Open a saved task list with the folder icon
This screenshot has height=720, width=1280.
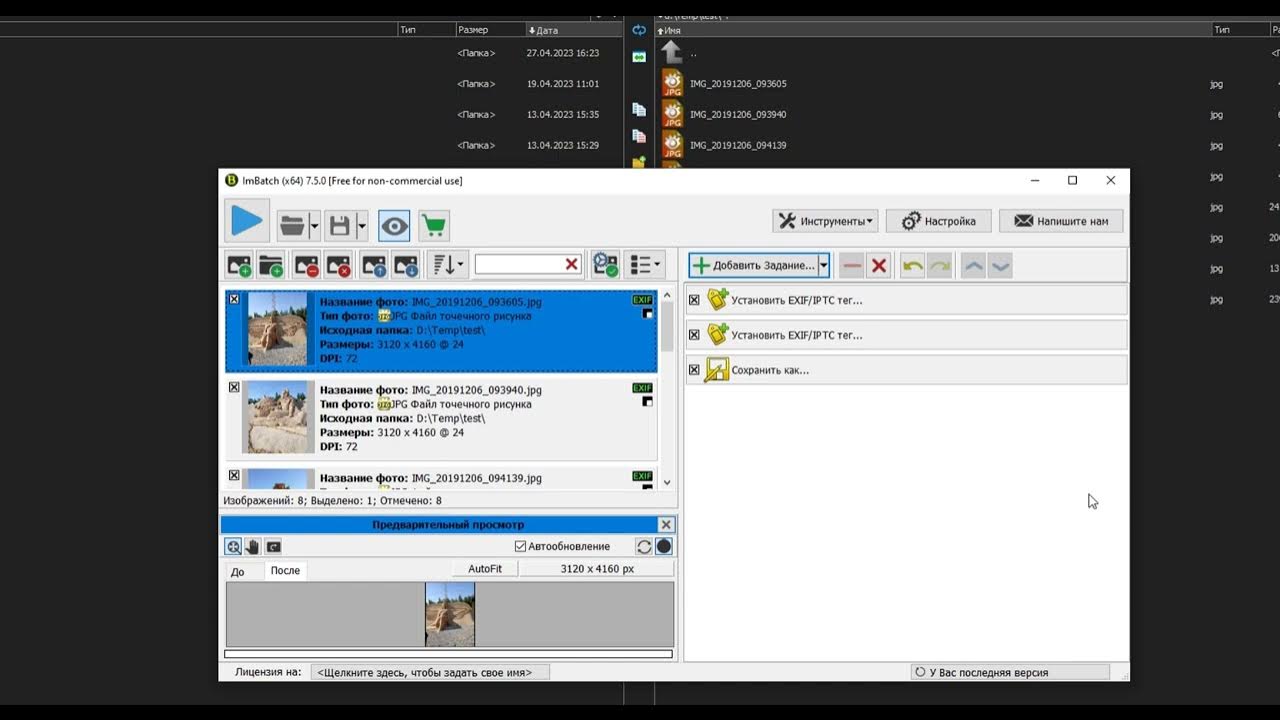pos(292,226)
